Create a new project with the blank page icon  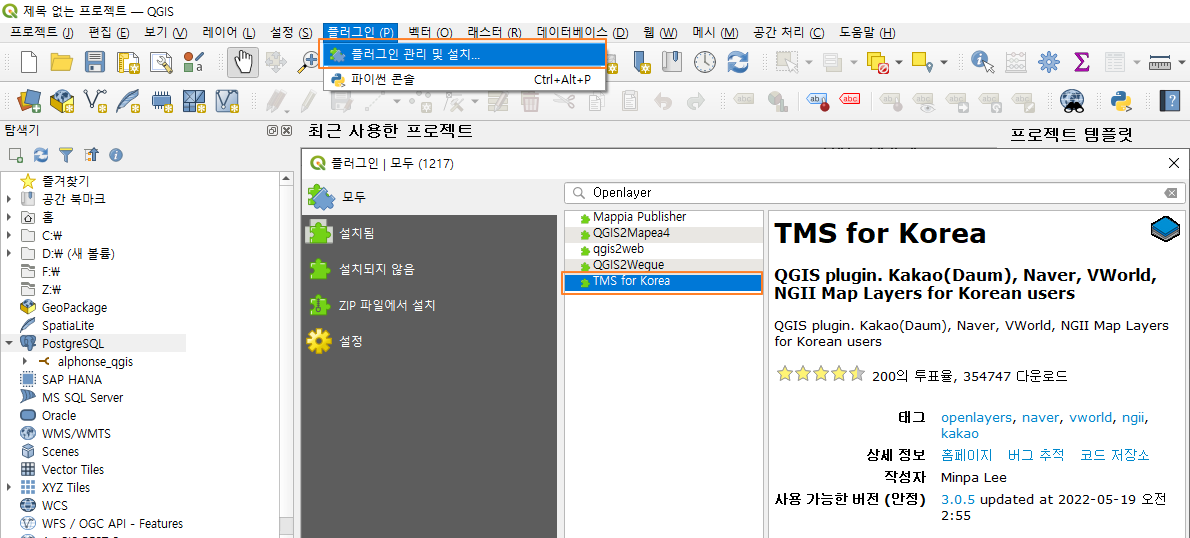point(29,61)
